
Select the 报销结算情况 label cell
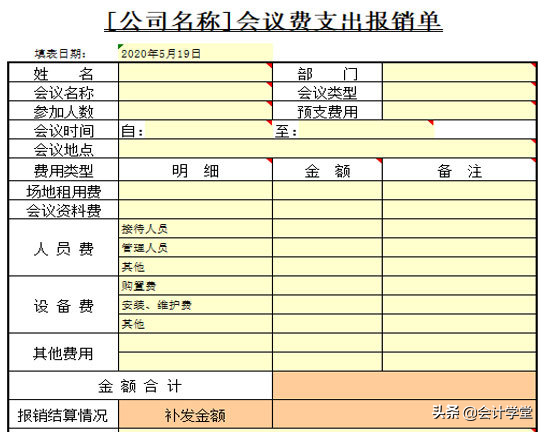[64, 414]
